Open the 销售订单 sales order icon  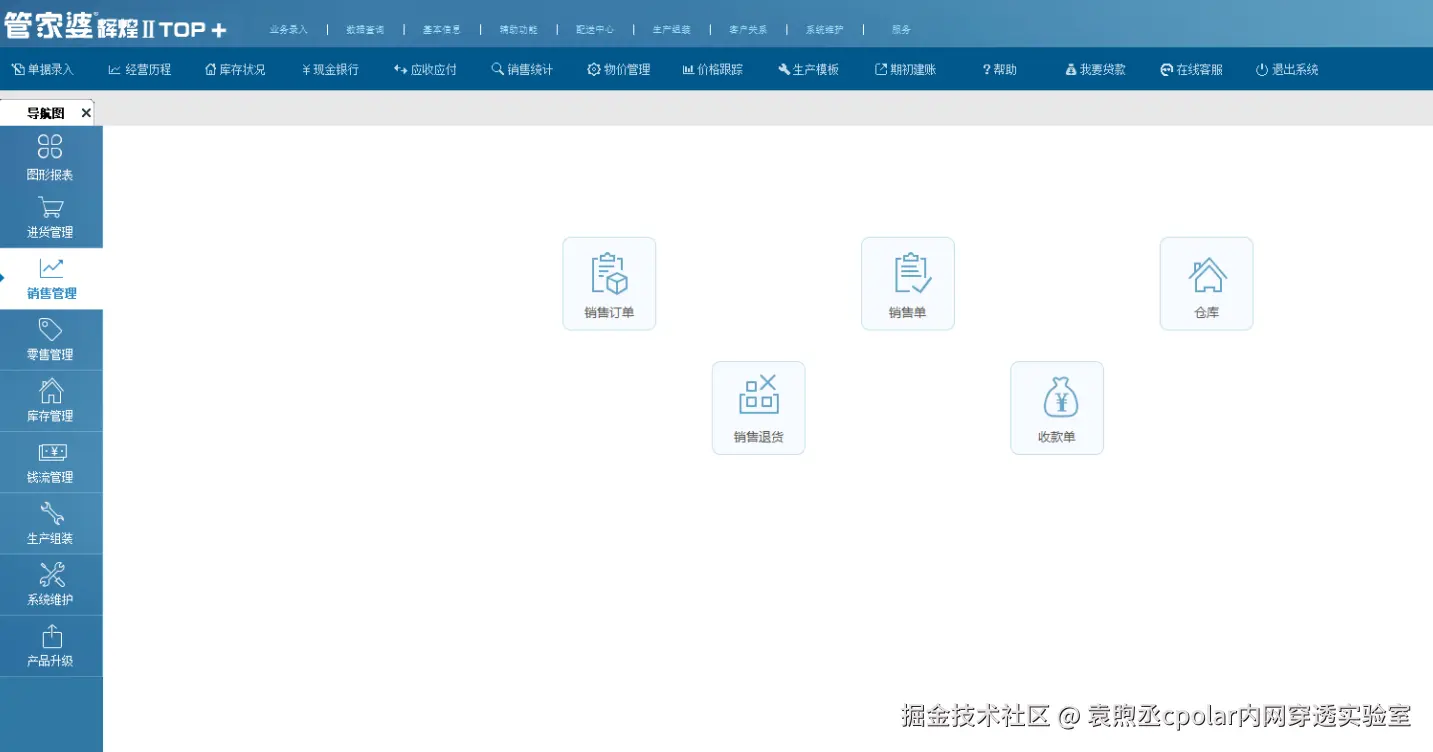[609, 283]
